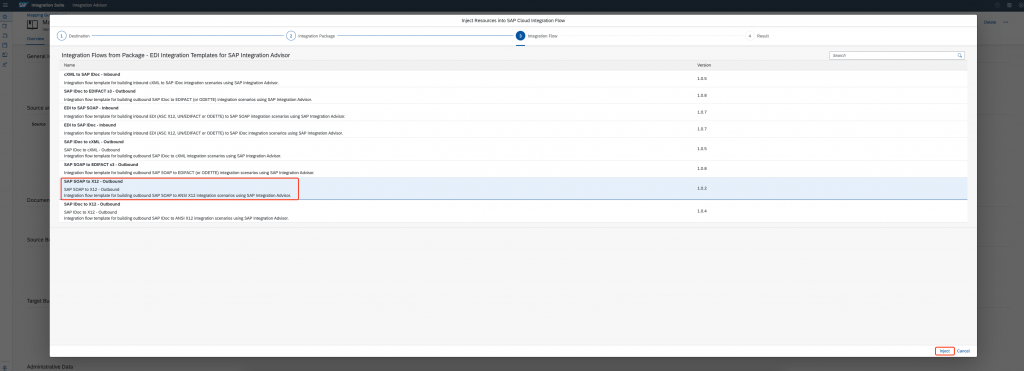
Task: Click the Cancel button in the dialog
Action: 963,351
